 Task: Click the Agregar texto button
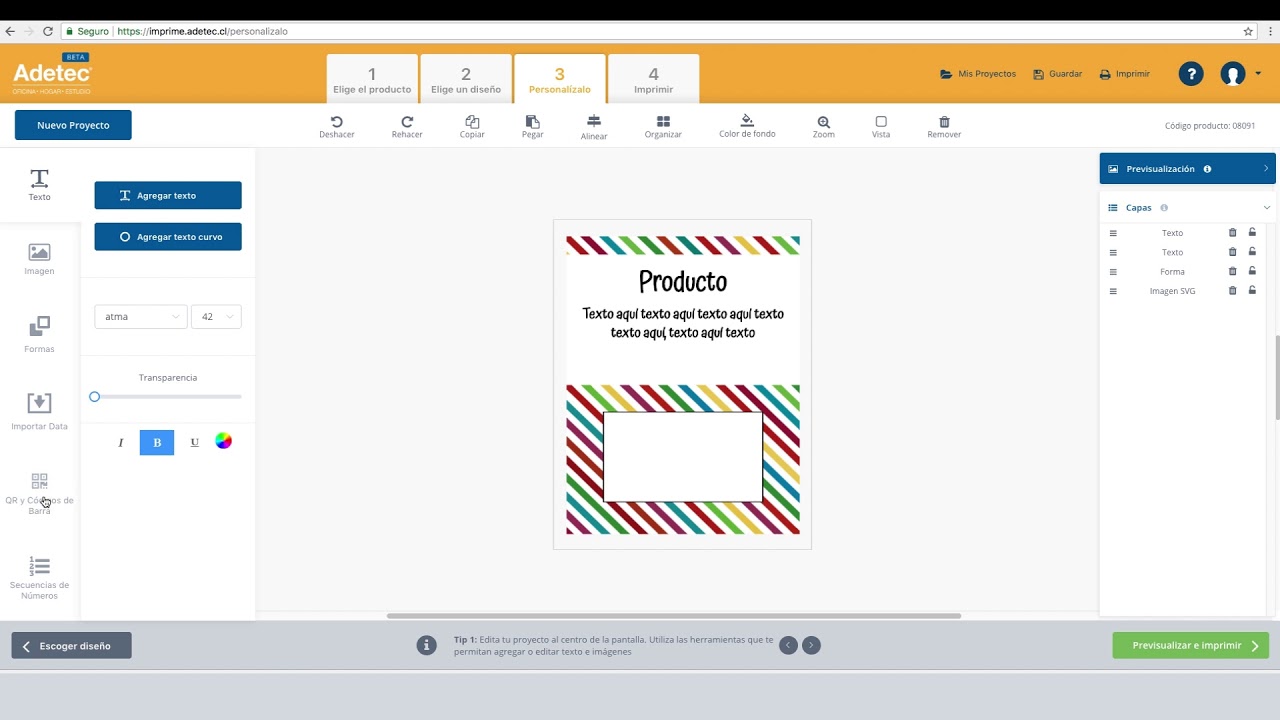tap(168, 195)
